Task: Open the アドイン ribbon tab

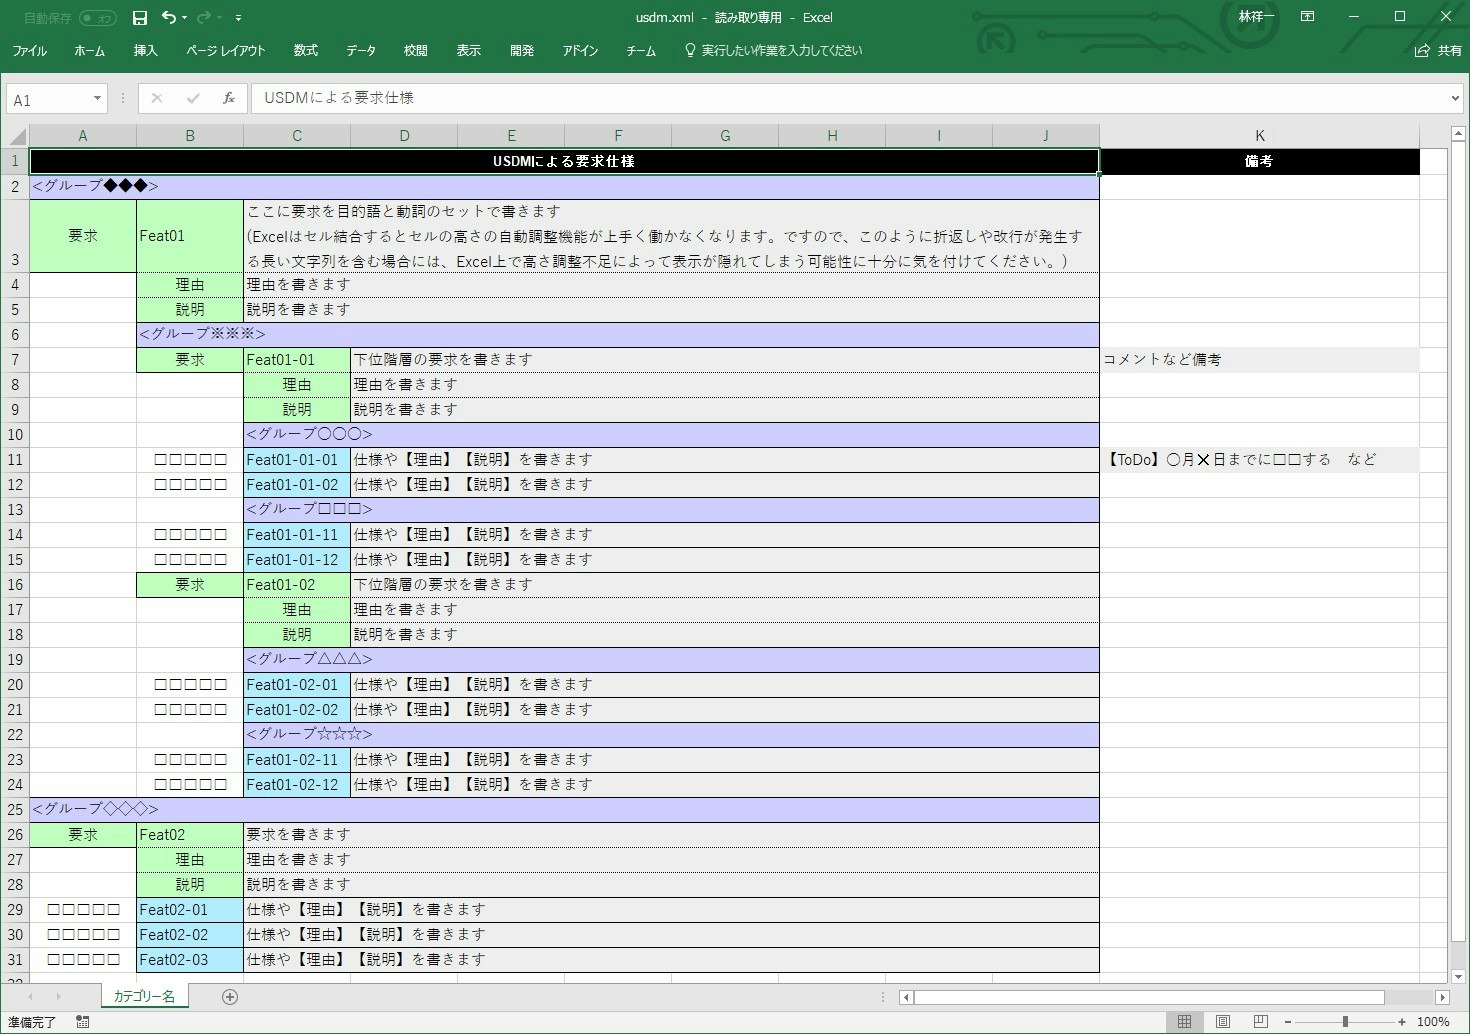Action: 580,50
